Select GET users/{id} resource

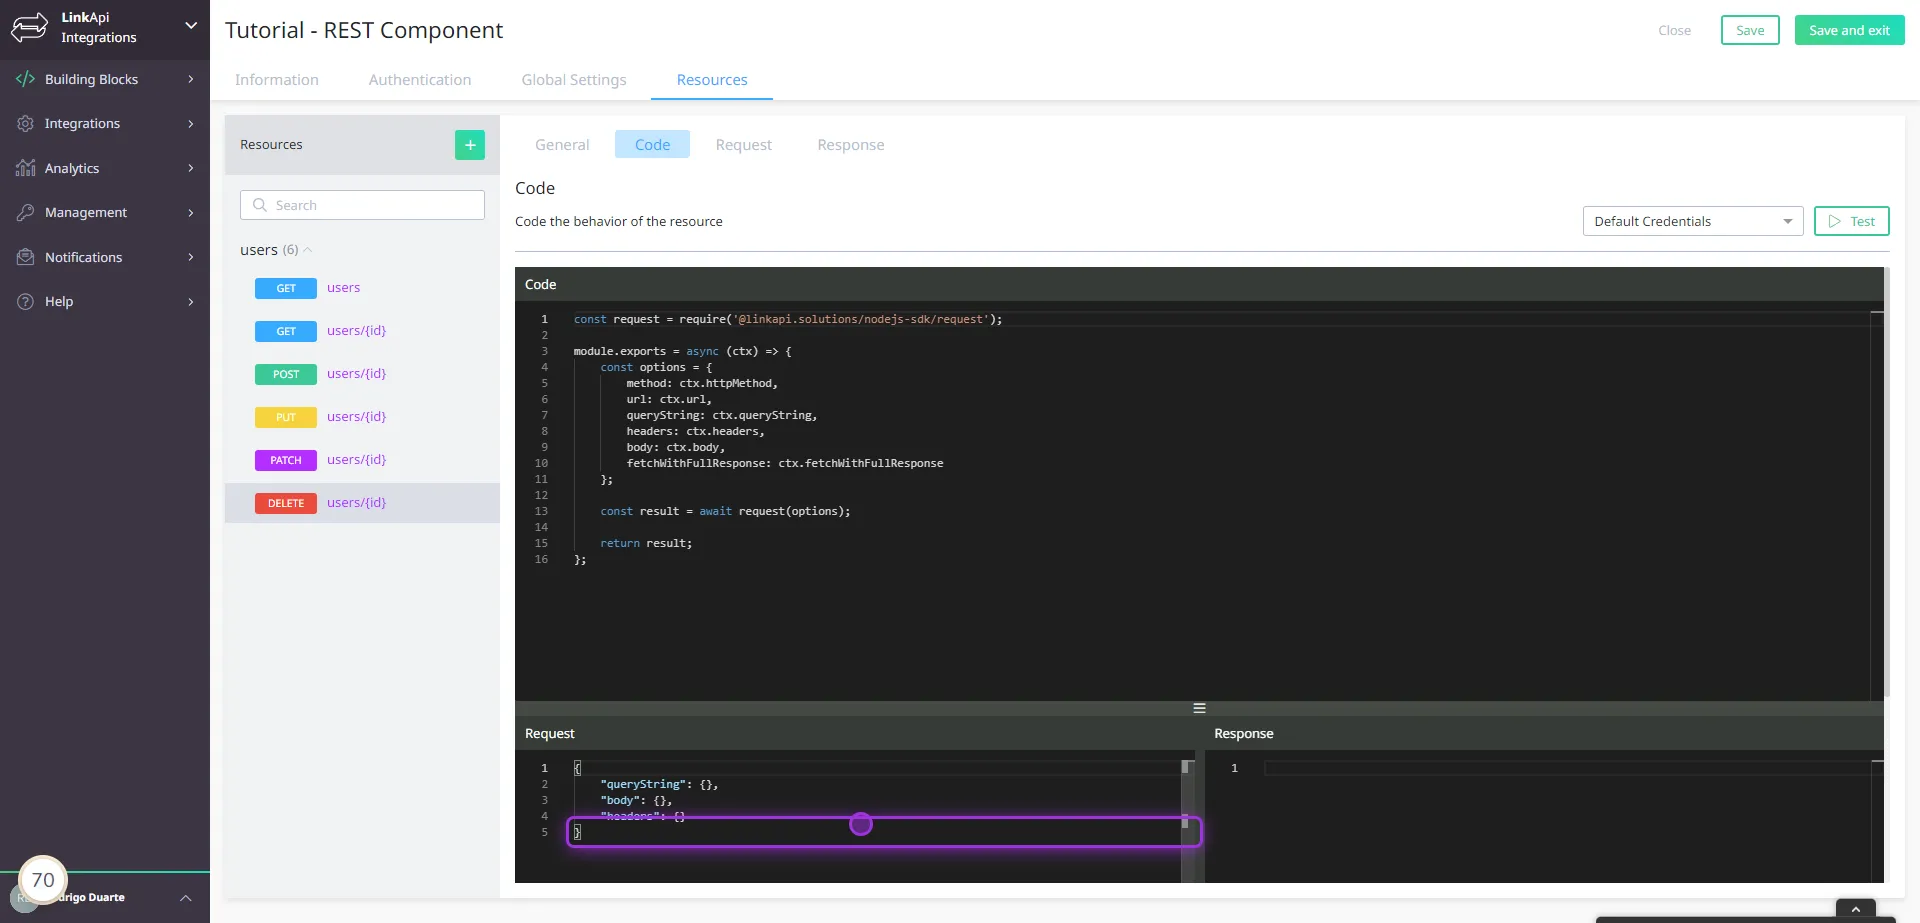[362, 331]
